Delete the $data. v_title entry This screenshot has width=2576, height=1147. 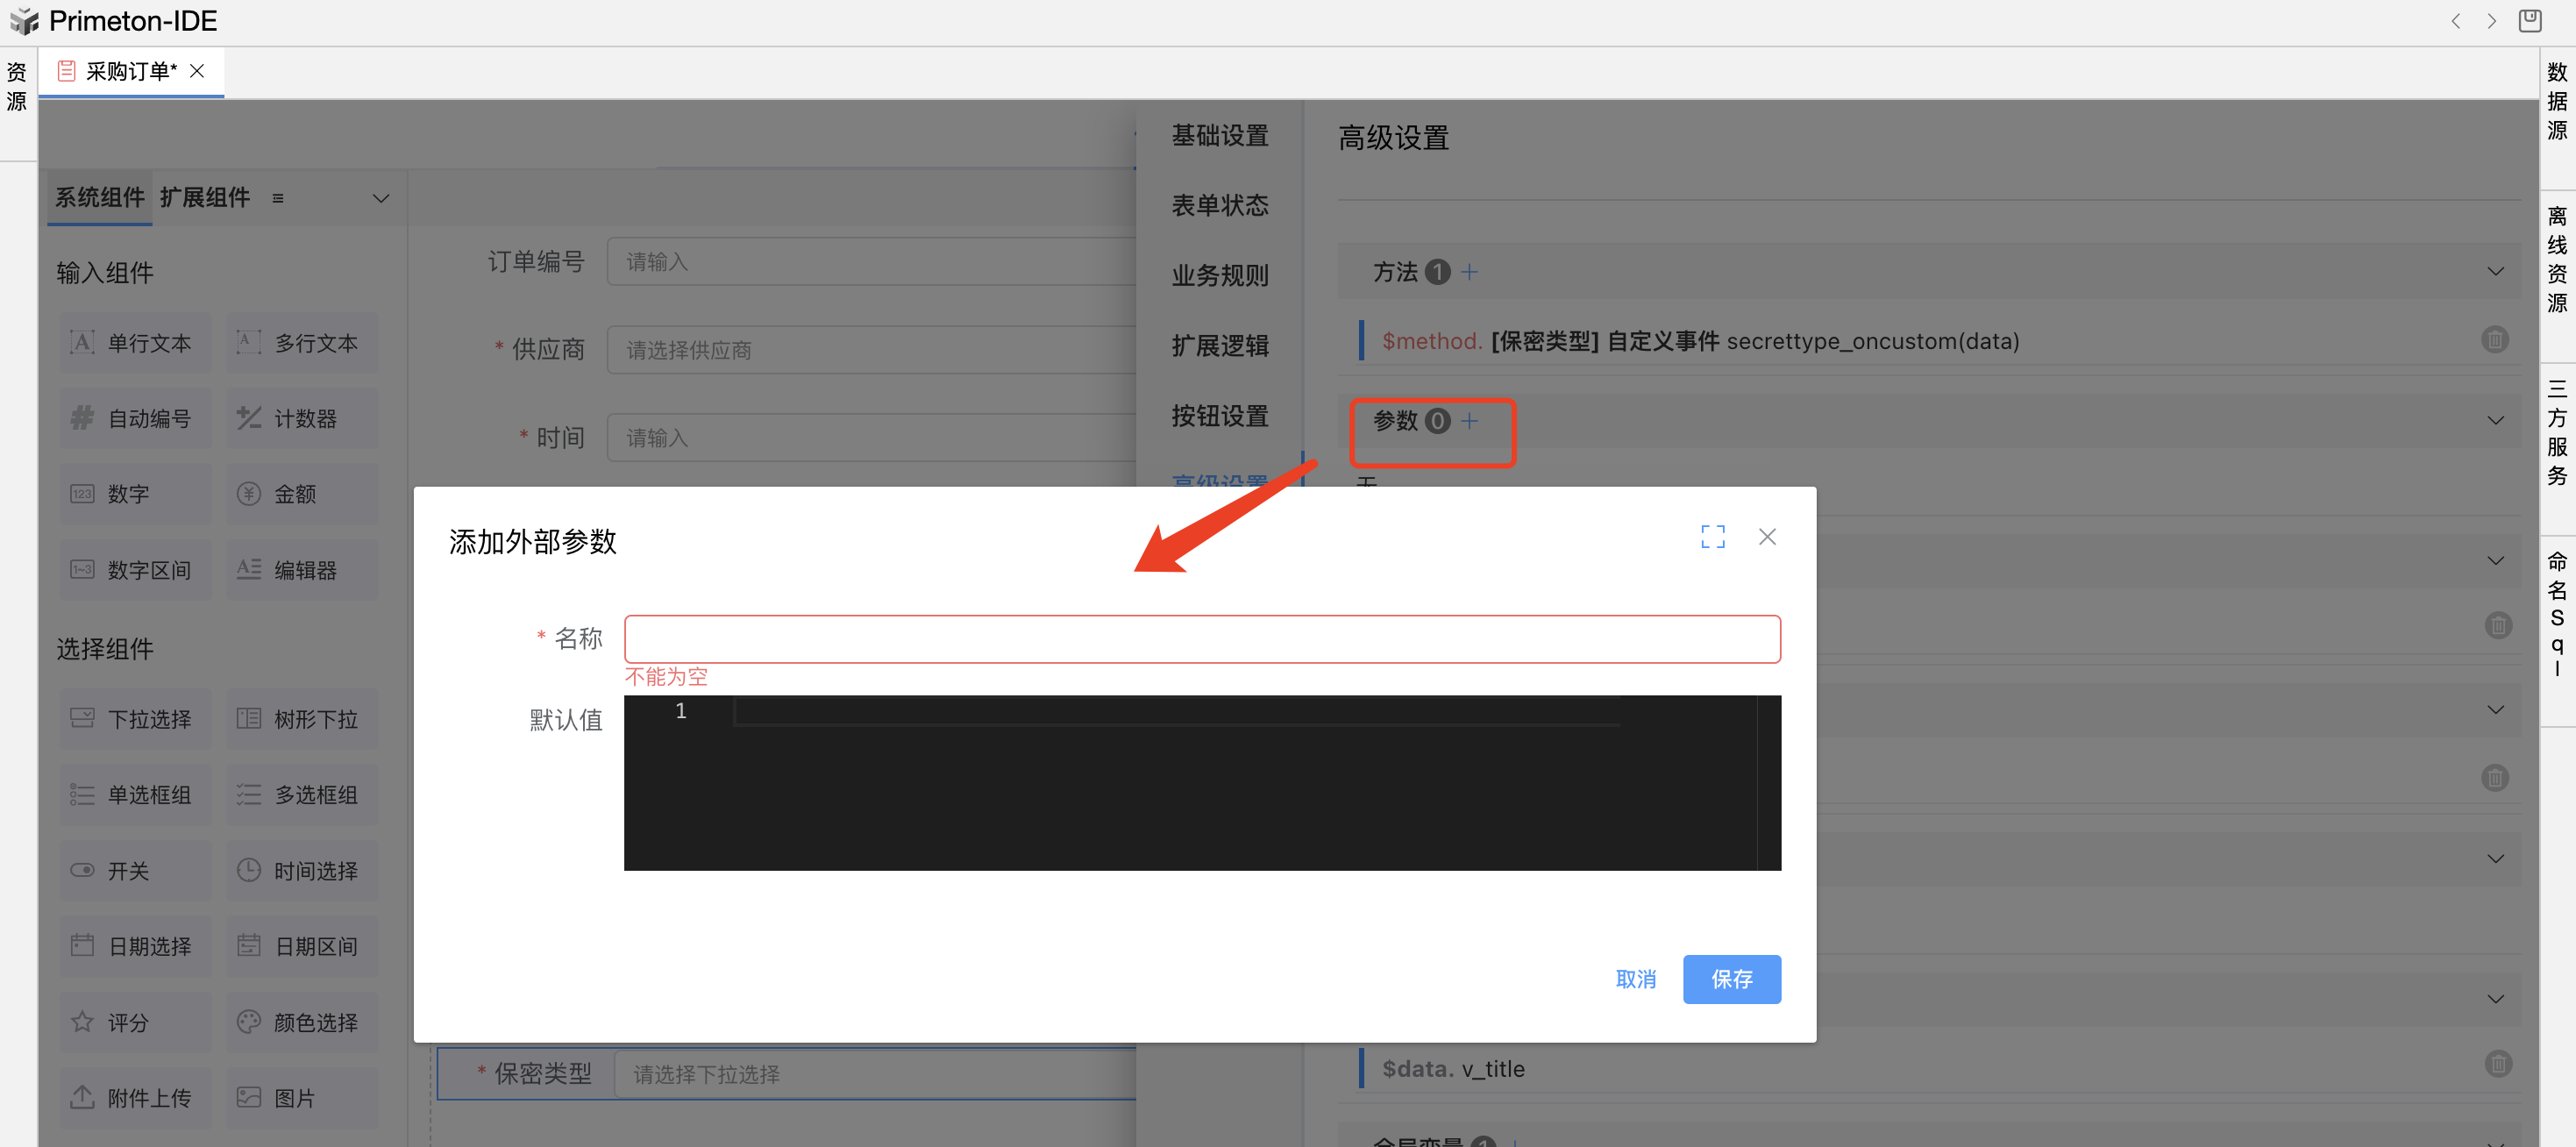[2497, 1064]
